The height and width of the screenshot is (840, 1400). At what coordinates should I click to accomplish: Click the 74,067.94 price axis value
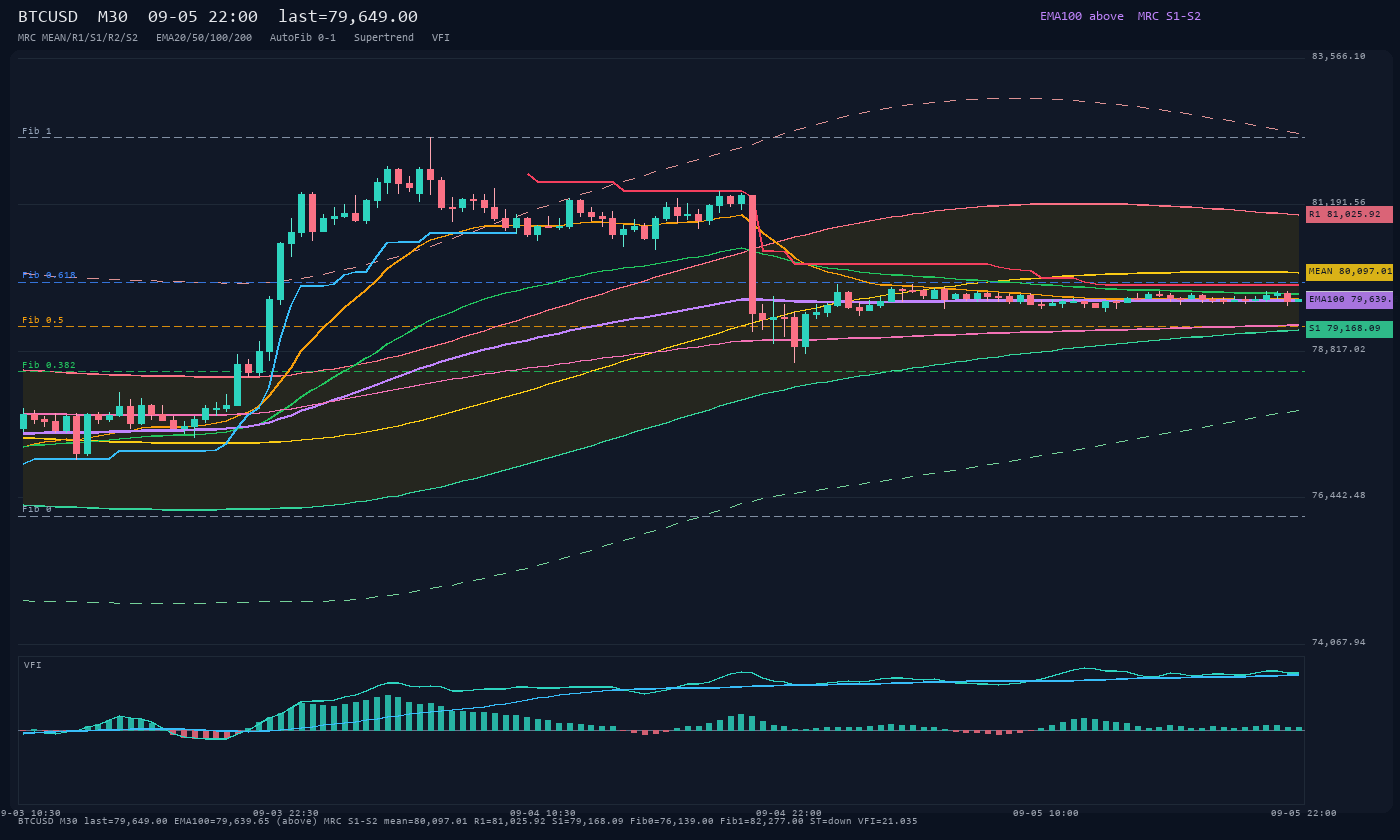click(1339, 642)
